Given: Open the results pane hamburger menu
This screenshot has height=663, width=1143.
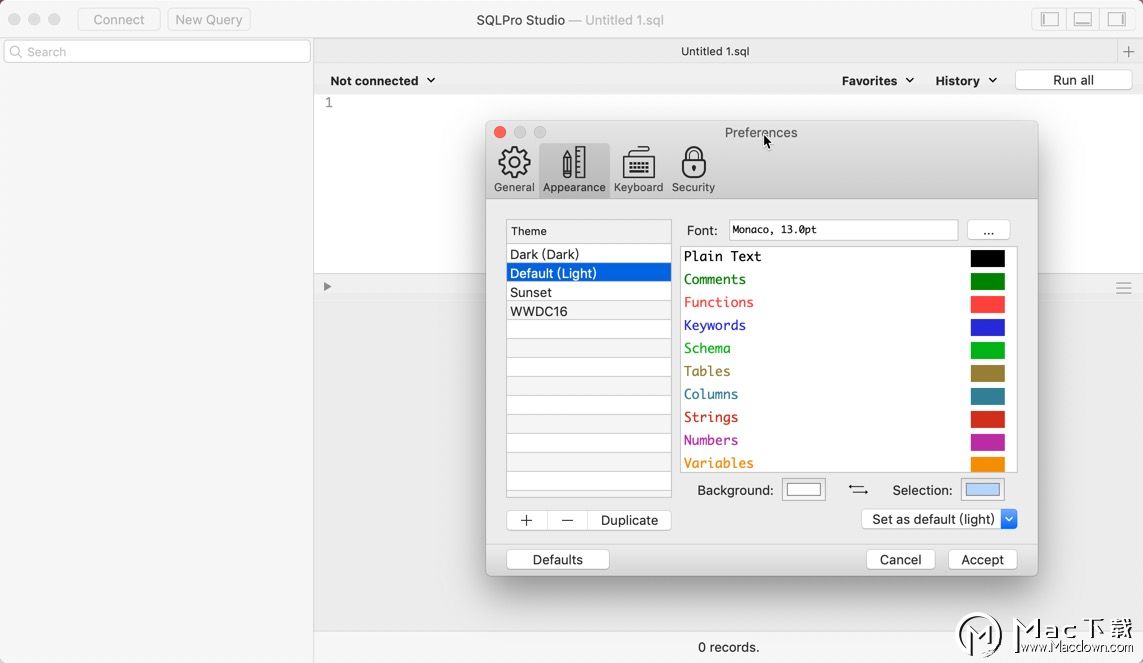Looking at the screenshot, I should coord(1123,288).
